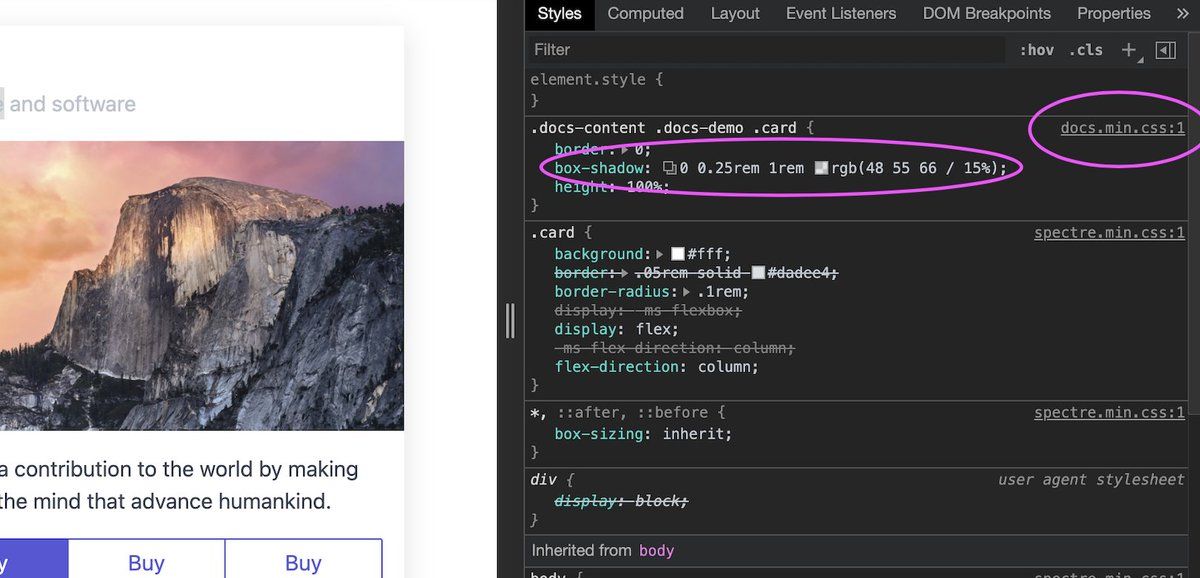Open the spectre.min.css:1 link for .card
This screenshot has height=578, width=1200.
(x=1108, y=232)
